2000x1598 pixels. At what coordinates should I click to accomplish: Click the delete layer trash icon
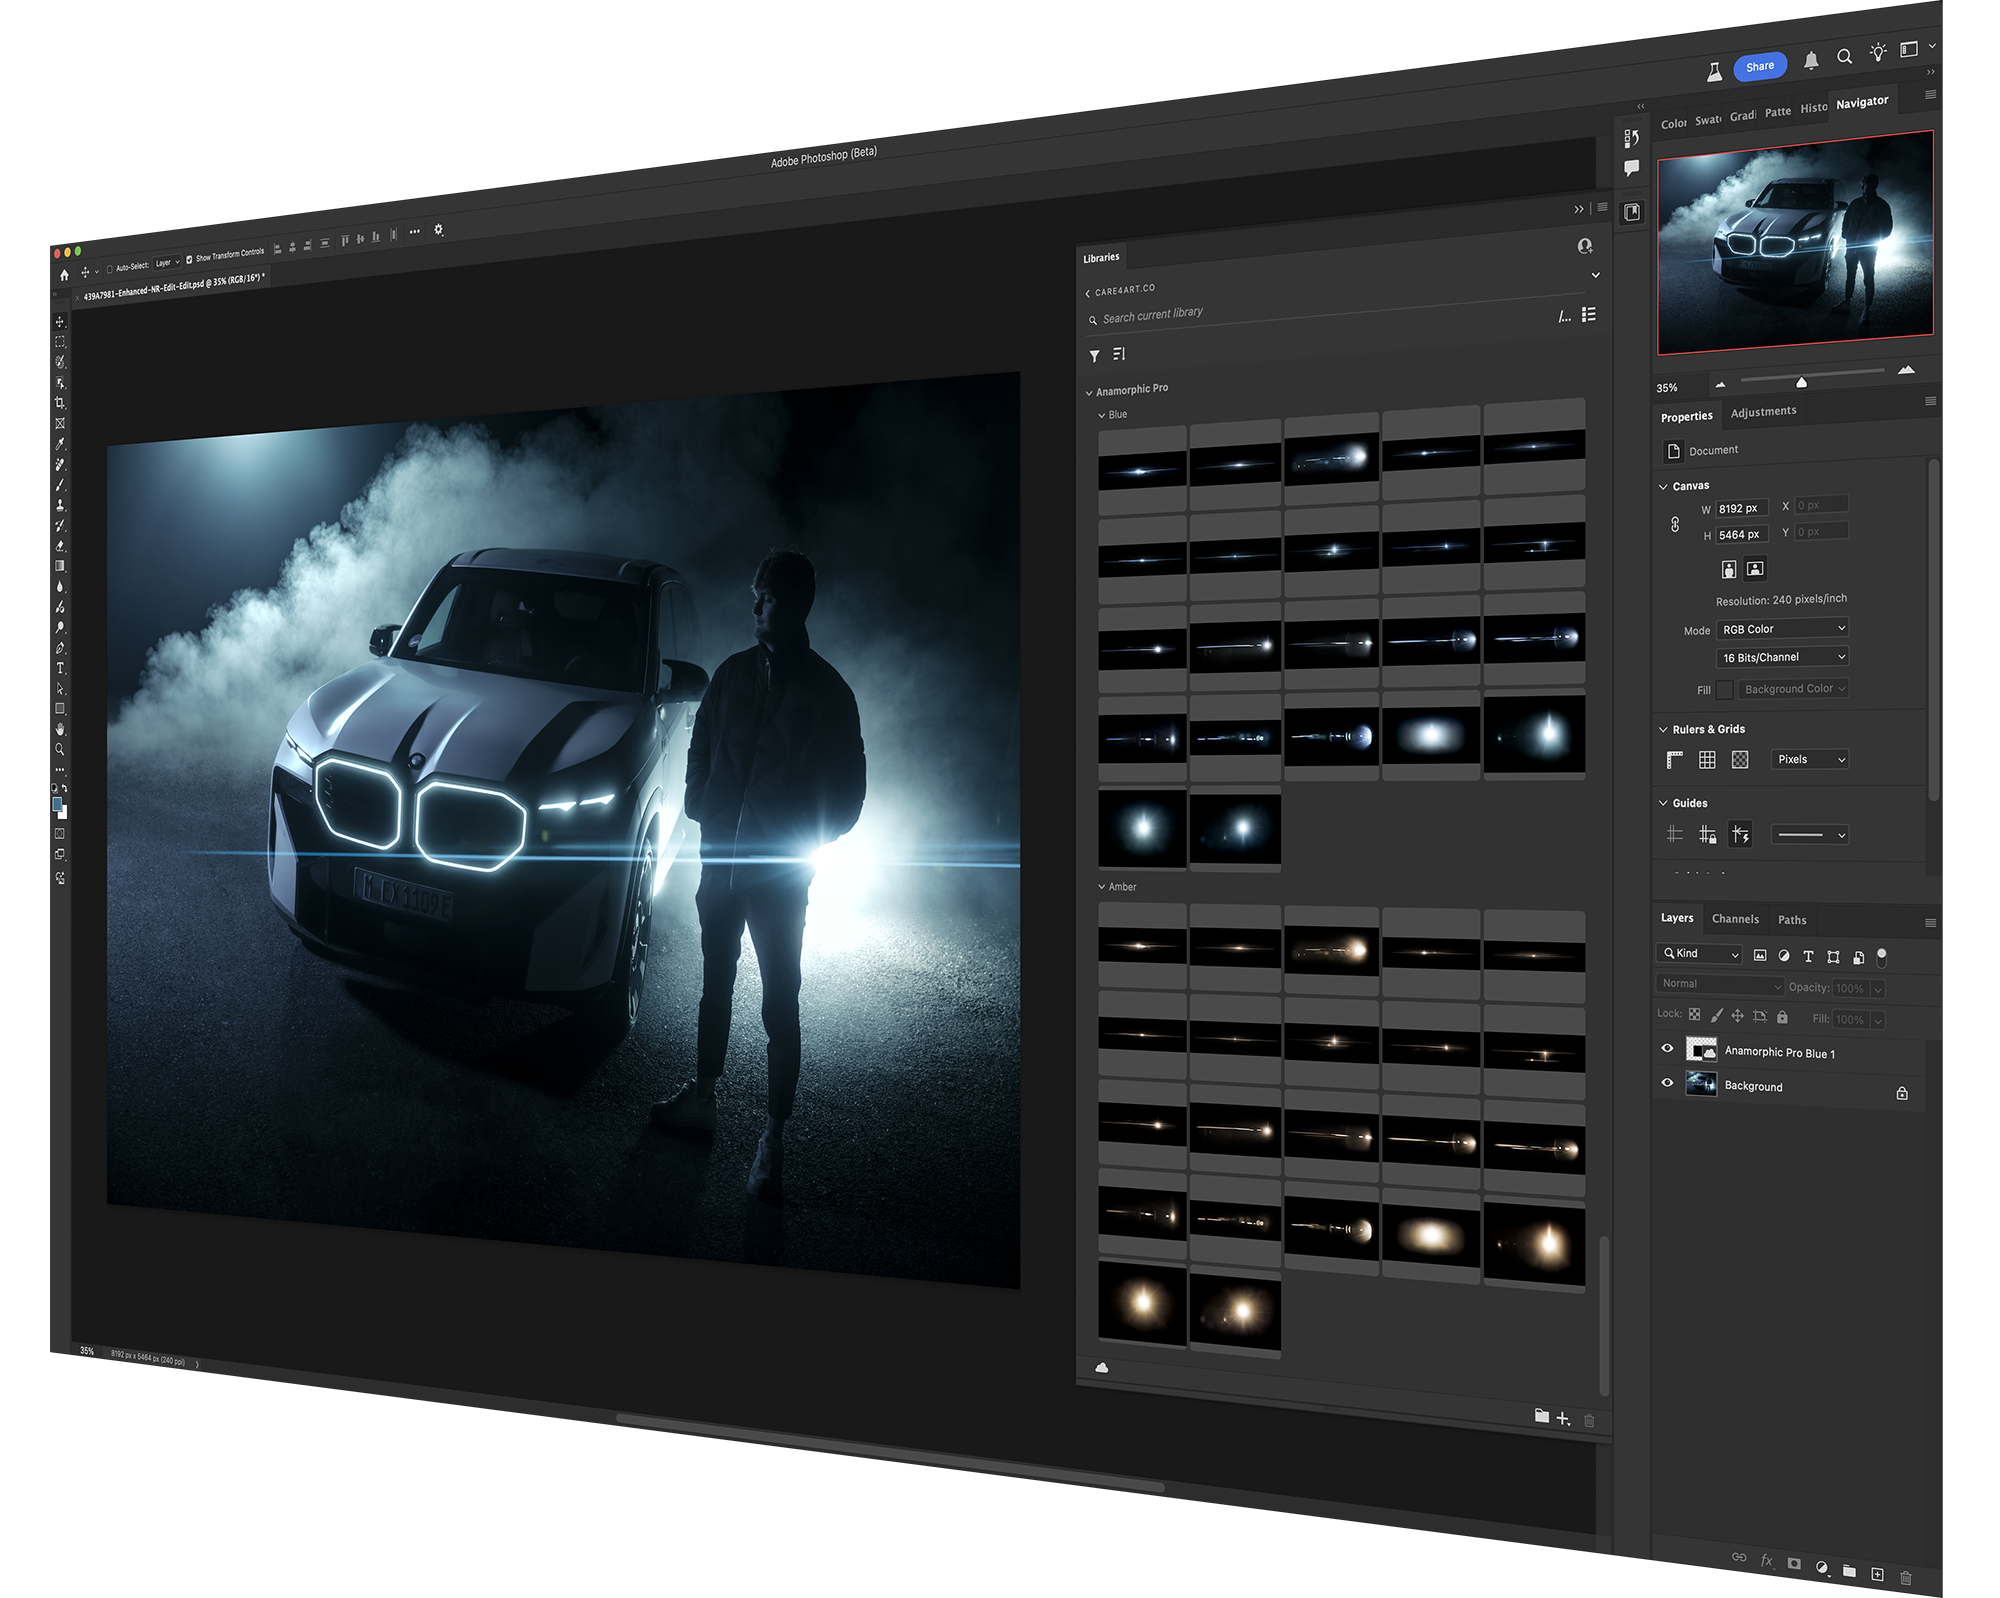tap(1905, 1577)
